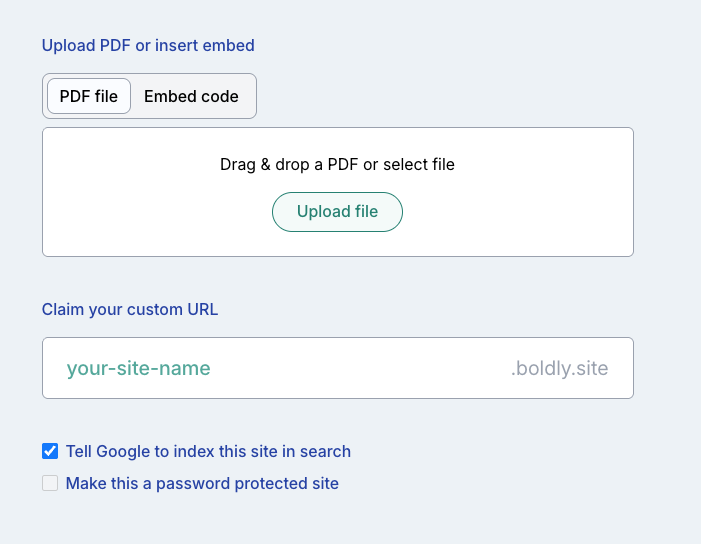The width and height of the screenshot is (701, 544).
Task: Click the 'Claim your custom URL' label
Action: 130,309
